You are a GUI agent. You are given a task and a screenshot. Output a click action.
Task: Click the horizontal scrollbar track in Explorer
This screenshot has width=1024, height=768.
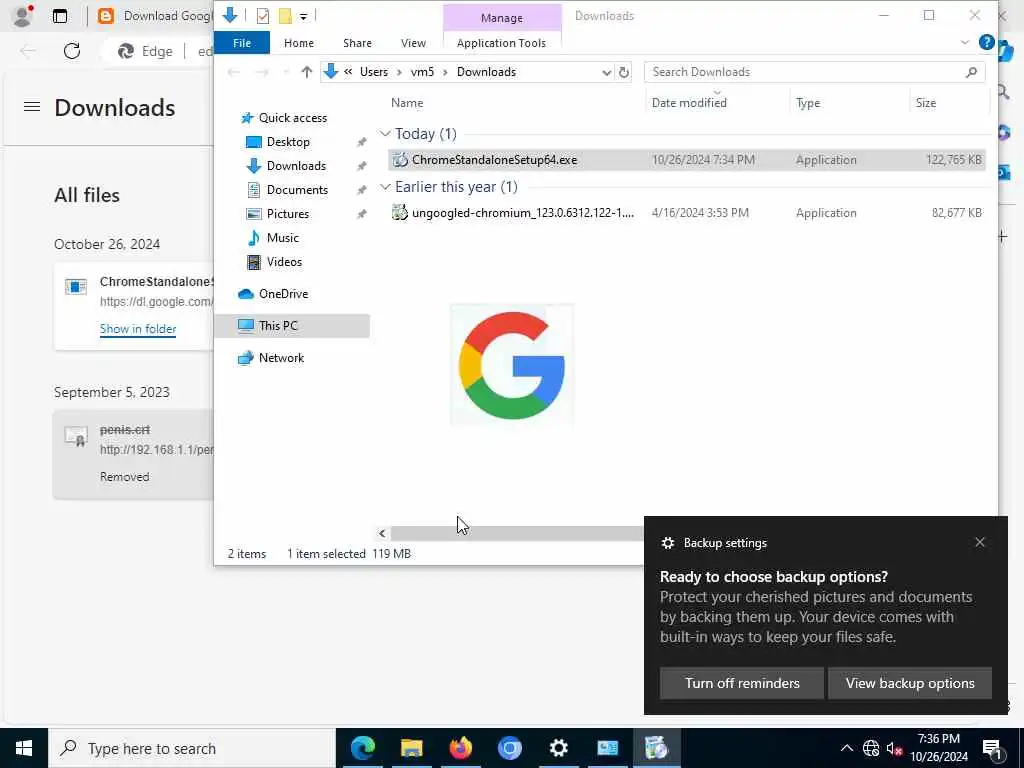(516, 534)
